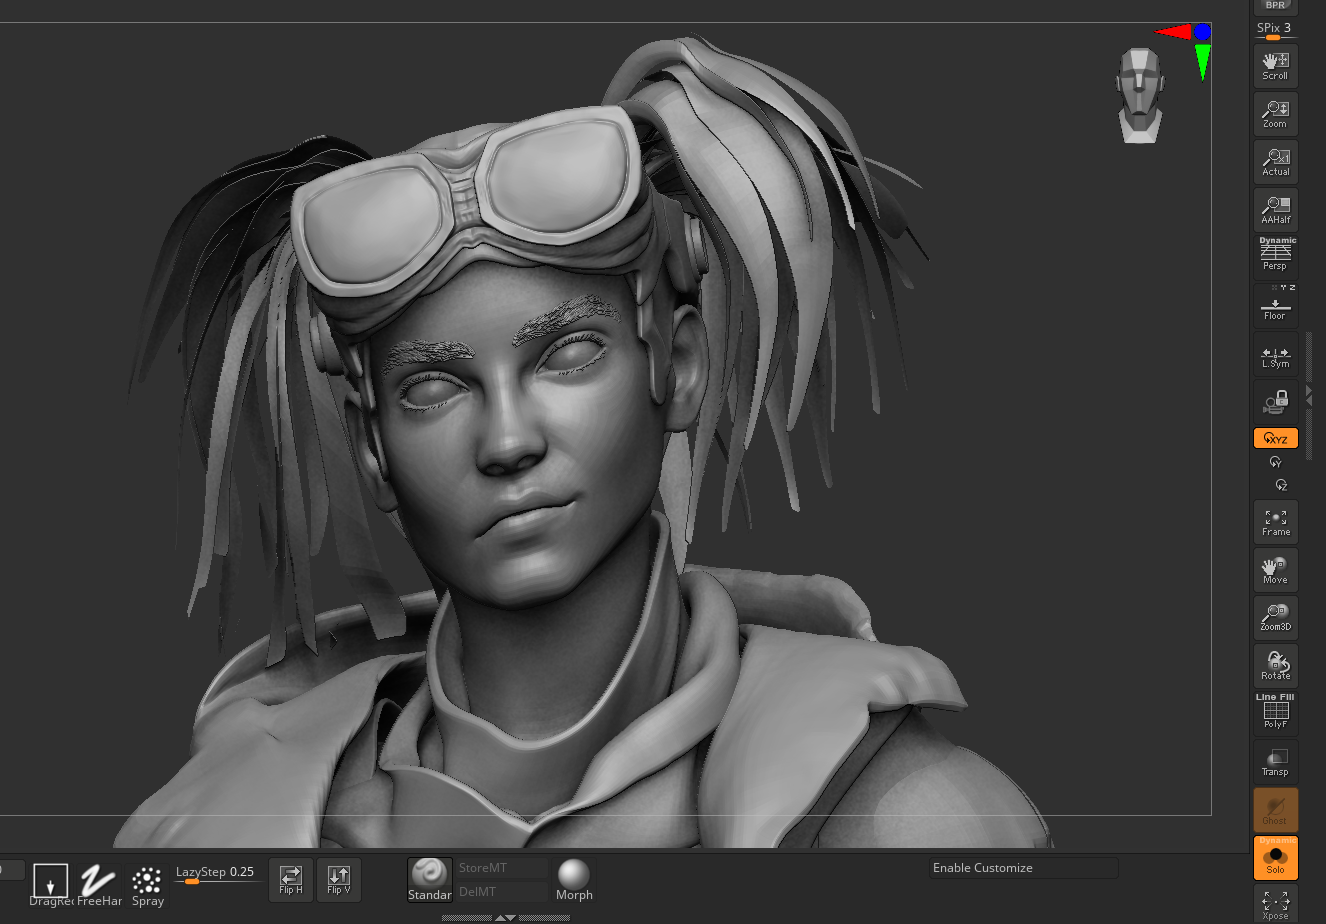Click the Frame mesh button

pos(1275,521)
